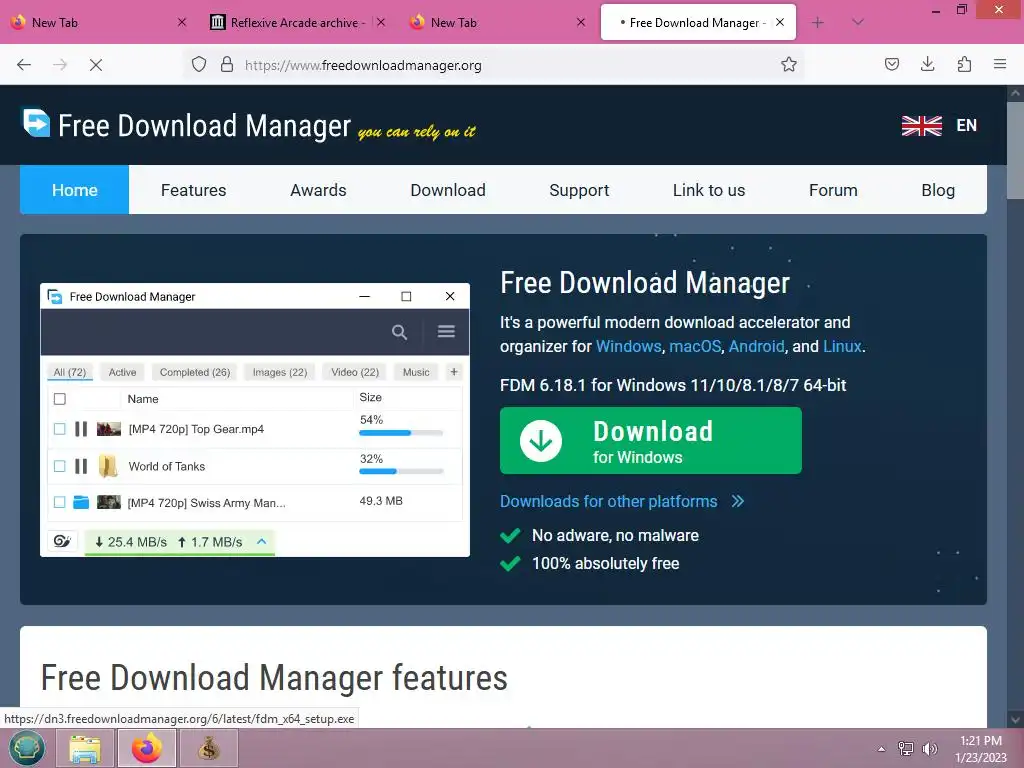Open Downloads for other platforms link
Screen dimensions: 1024x768
(x=608, y=501)
